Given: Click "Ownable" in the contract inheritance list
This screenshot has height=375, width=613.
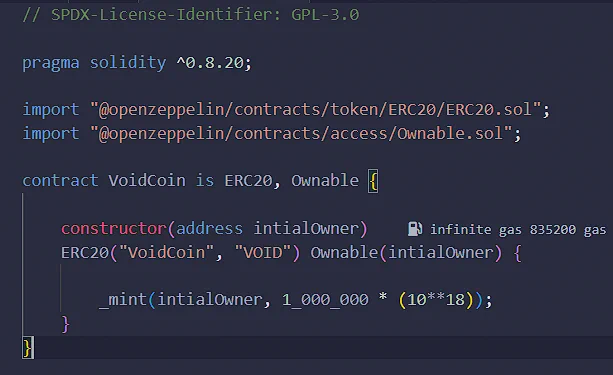Looking at the screenshot, I should coord(325,181).
